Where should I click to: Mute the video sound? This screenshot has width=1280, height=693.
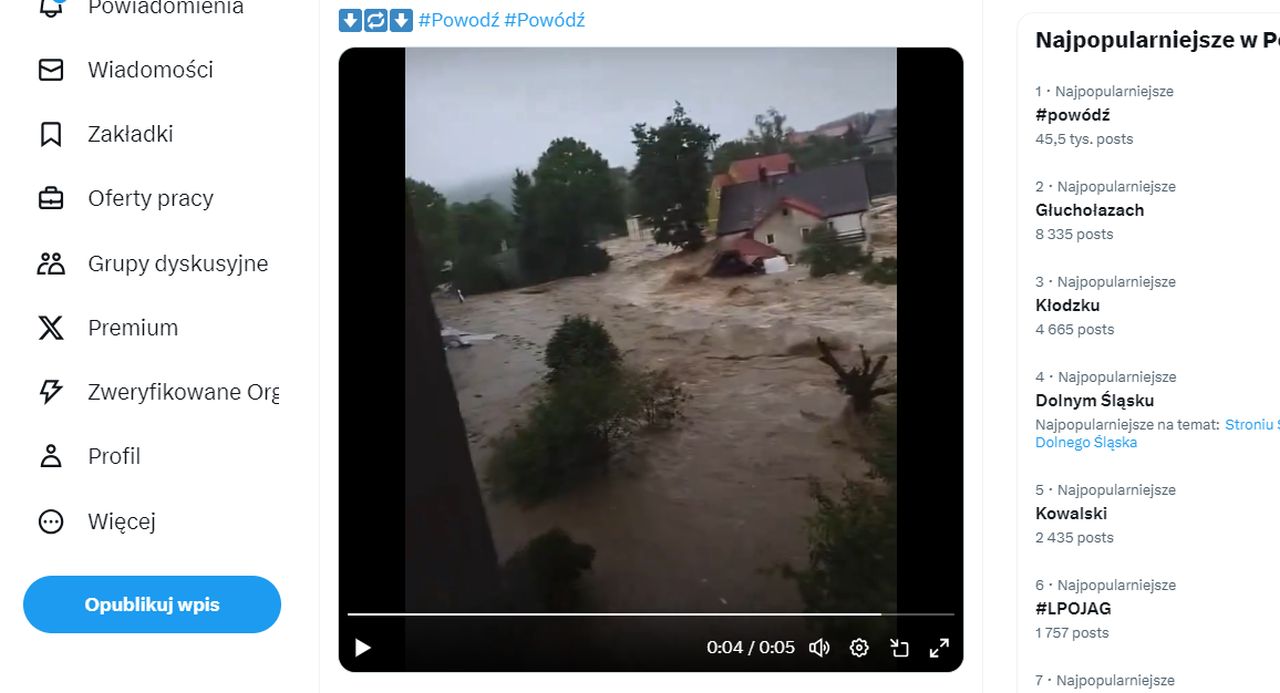pos(819,648)
